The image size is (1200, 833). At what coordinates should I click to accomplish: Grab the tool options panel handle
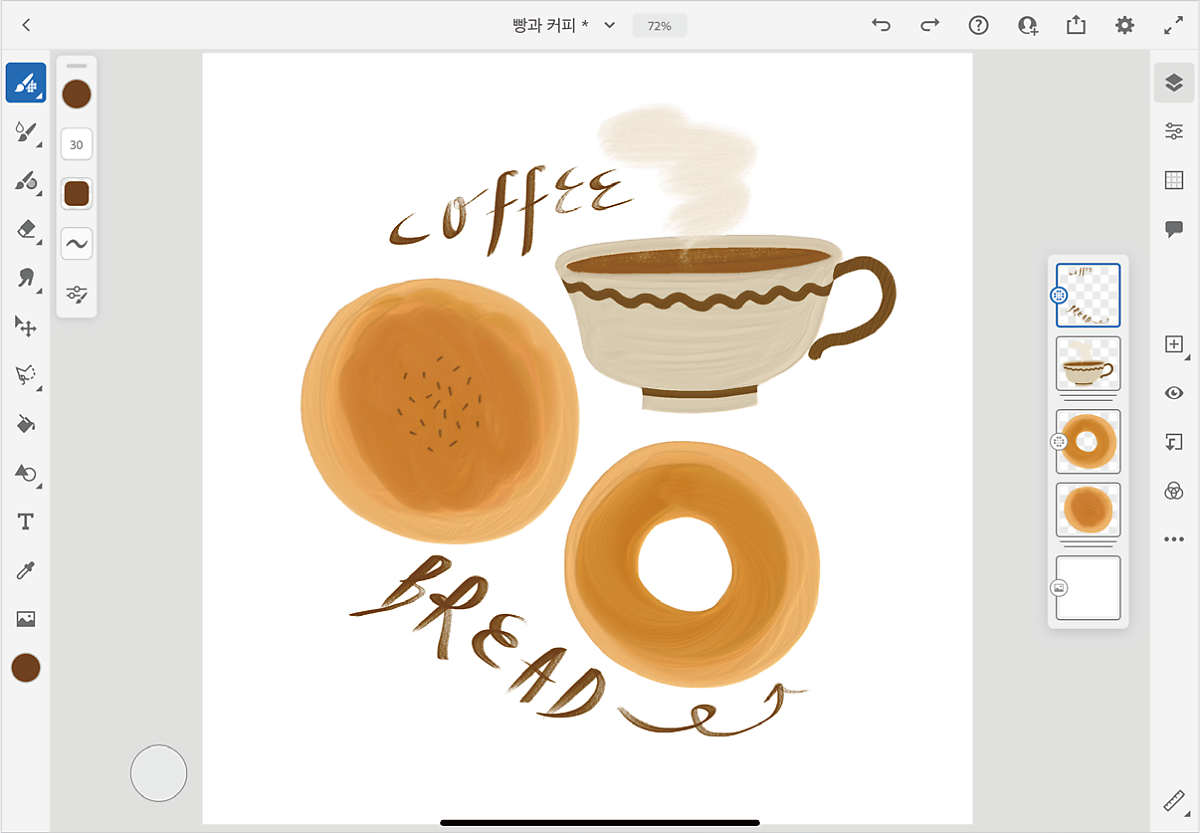click(x=77, y=66)
